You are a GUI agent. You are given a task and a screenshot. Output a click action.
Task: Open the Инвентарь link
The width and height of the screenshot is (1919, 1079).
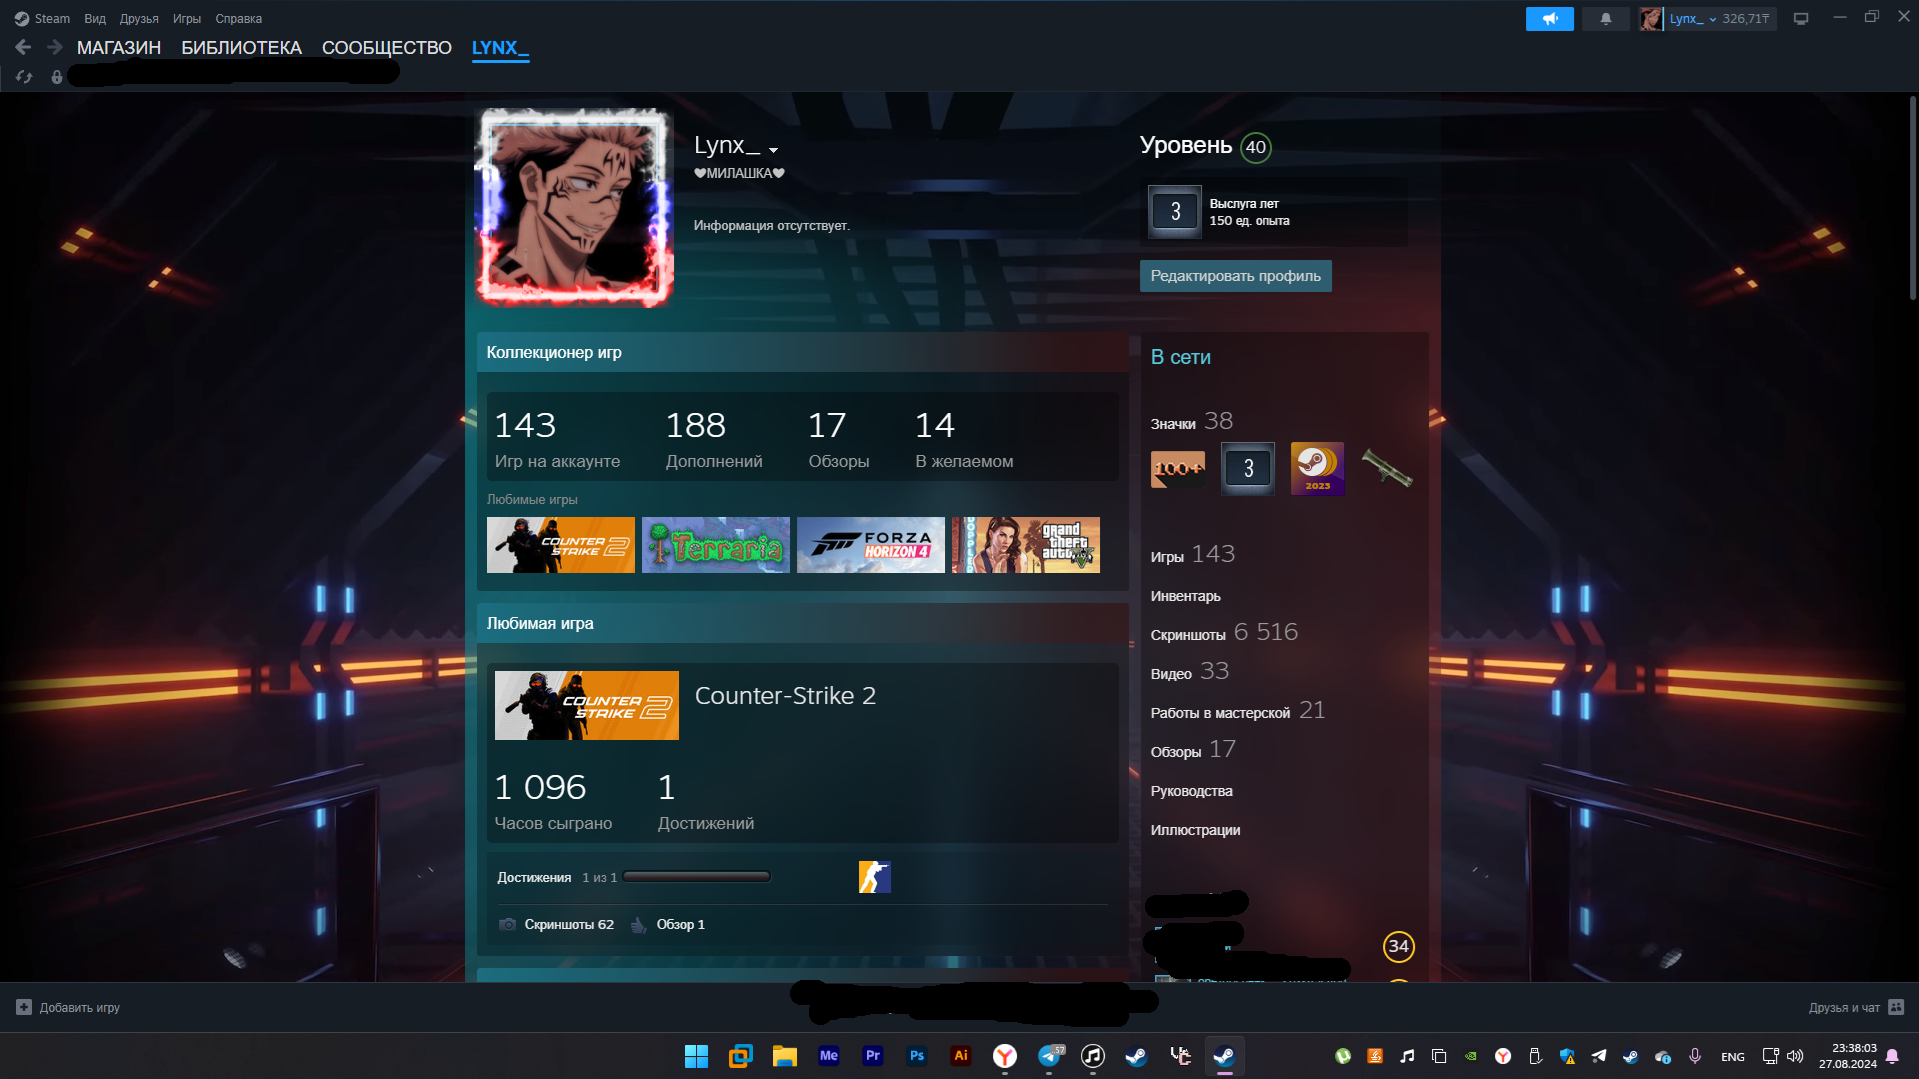click(1185, 596)
